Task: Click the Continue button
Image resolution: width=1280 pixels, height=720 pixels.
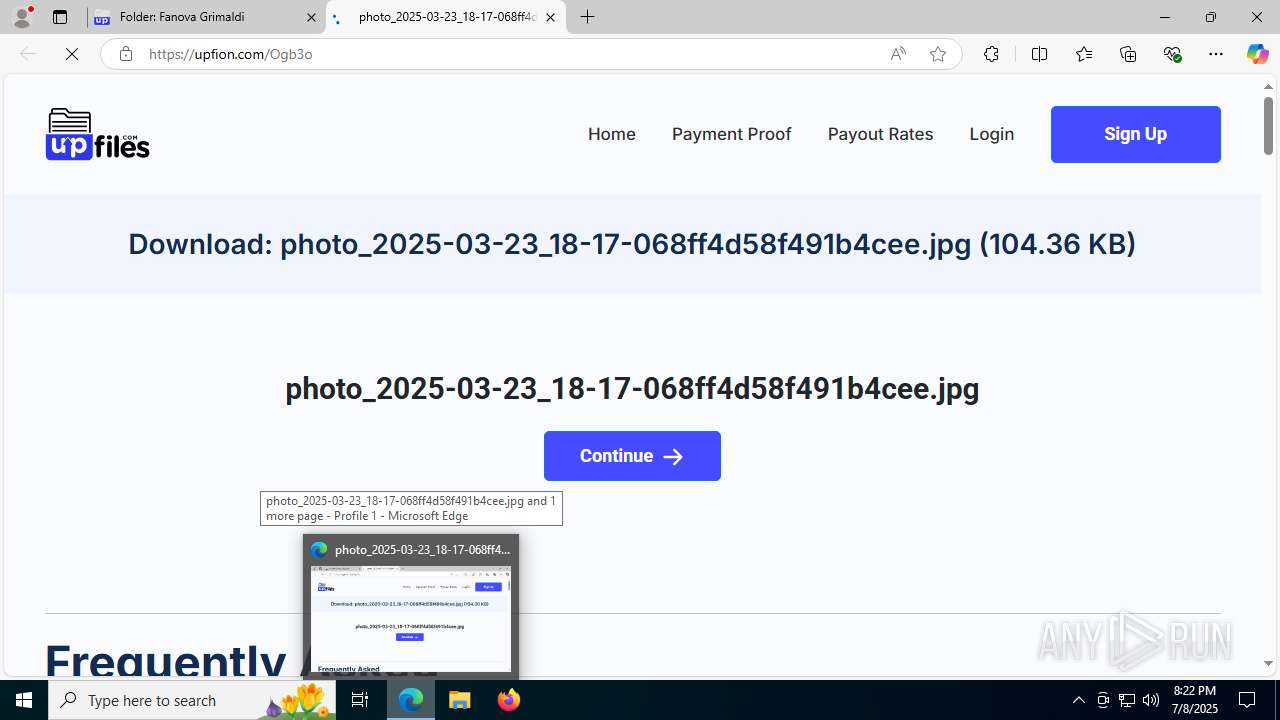Action: (x=632, y=456)
